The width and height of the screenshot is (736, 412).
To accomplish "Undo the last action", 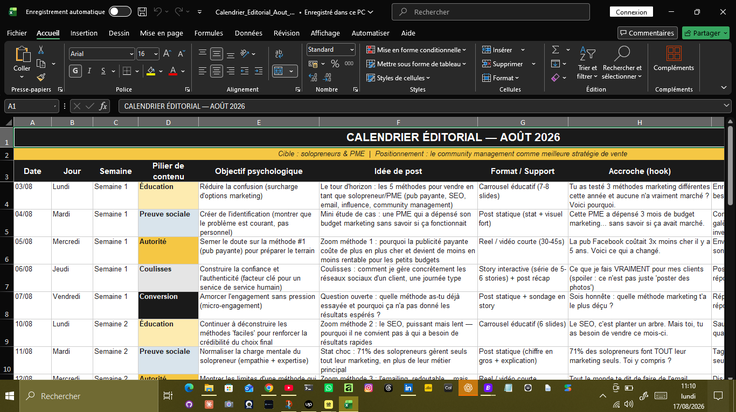I will [158, 12].
